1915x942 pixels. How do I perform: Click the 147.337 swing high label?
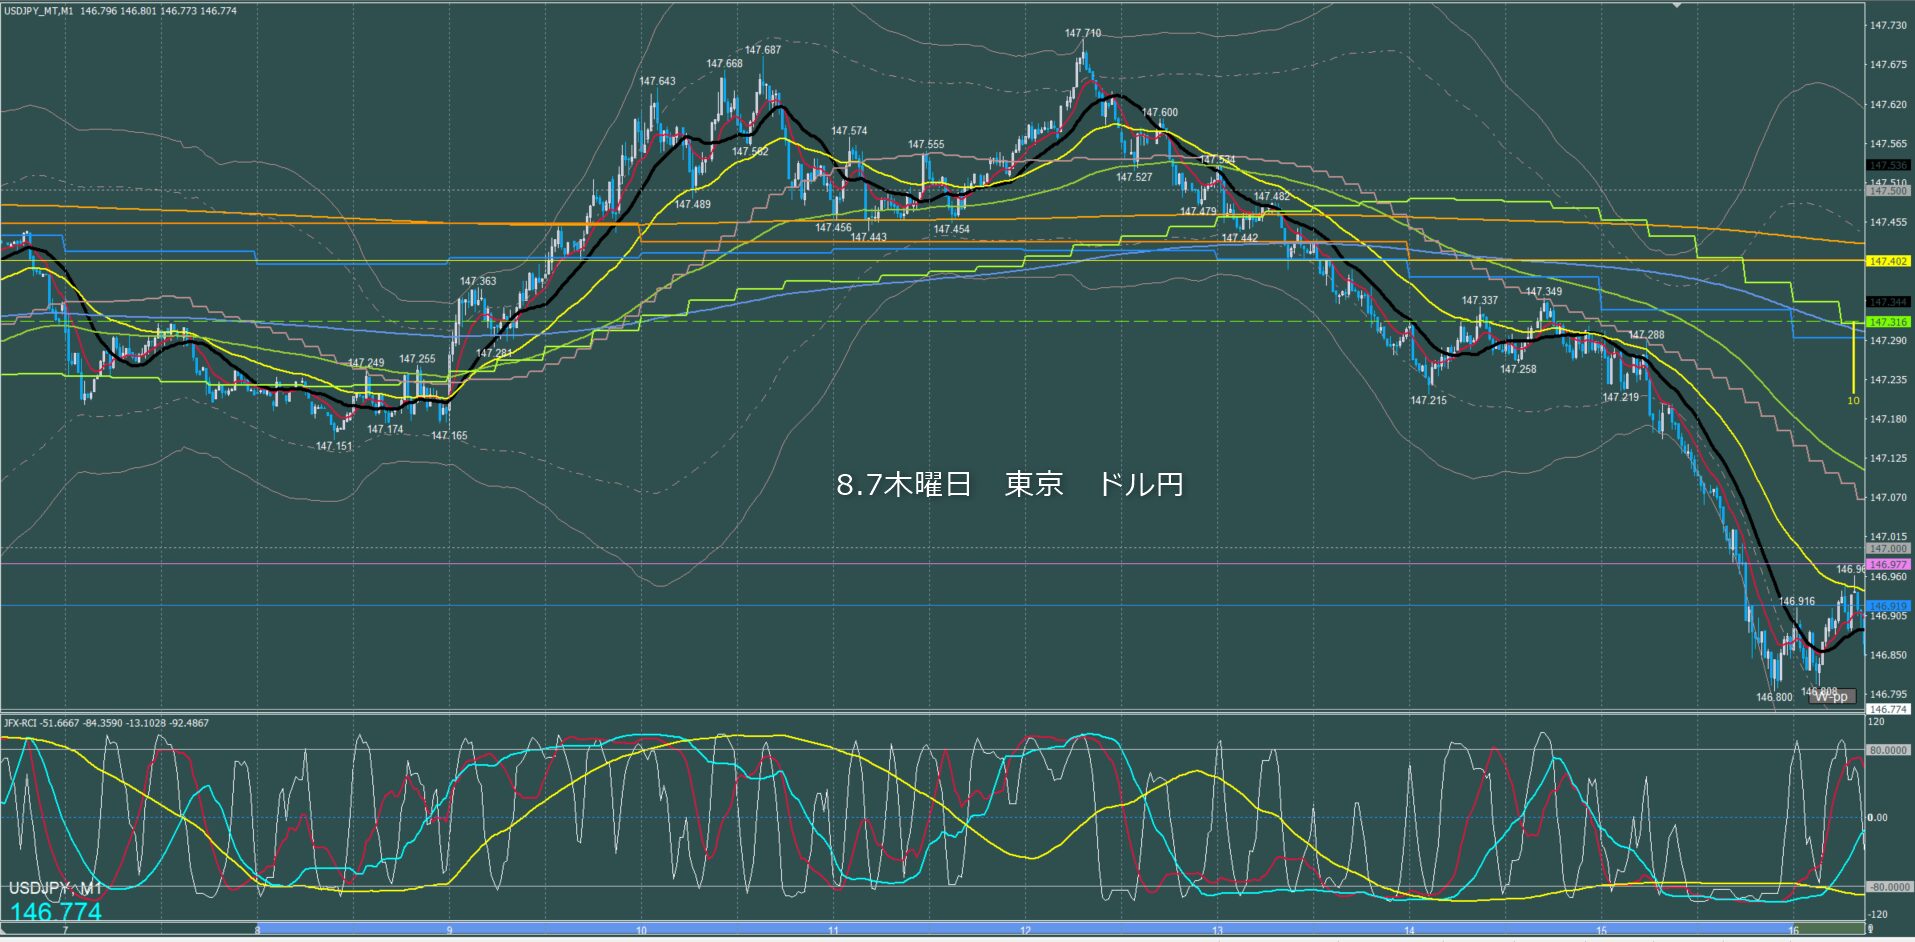(1480, 301)
